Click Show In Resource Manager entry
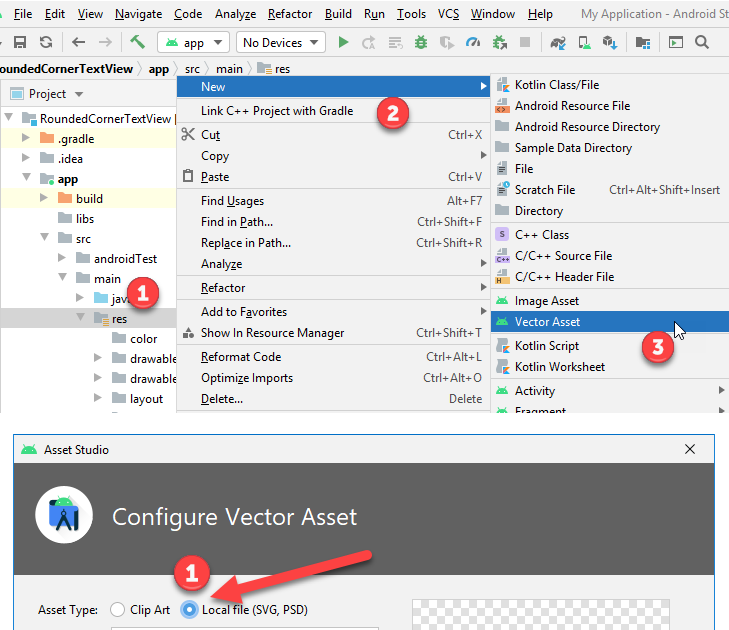729x630 pixels. [333, 332]
